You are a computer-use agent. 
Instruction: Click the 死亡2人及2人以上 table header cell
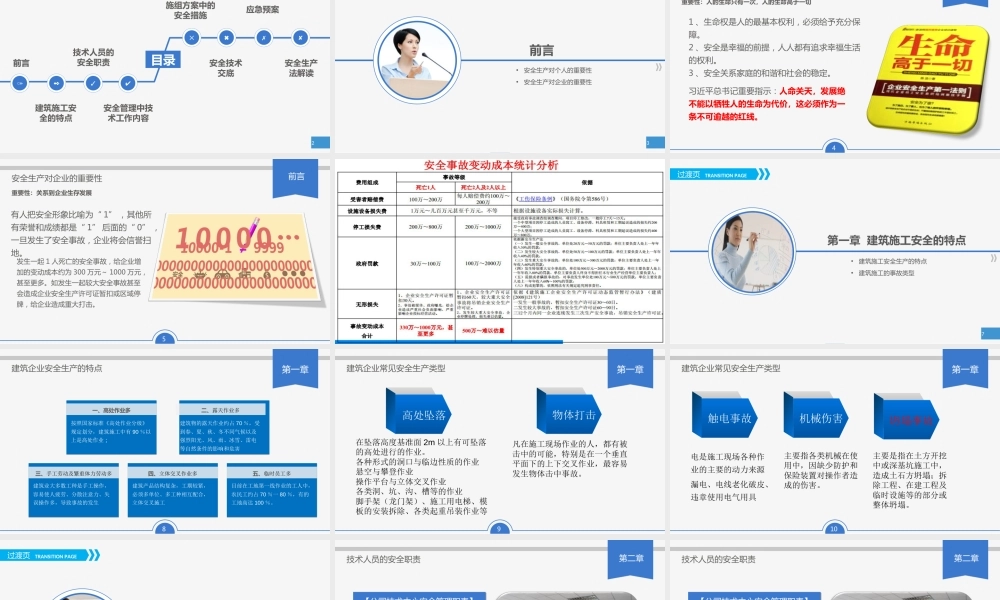click(x=483, y=187)
